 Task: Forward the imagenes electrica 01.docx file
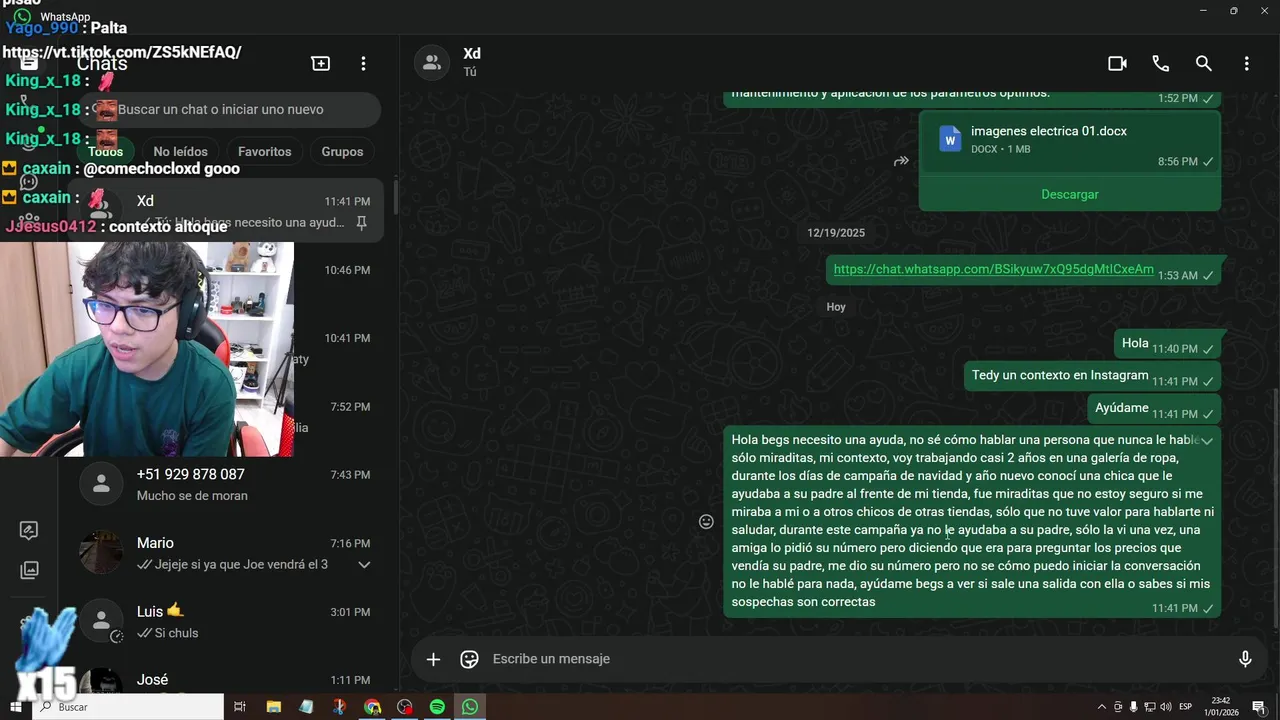pyautogui.click(x=901, y=161)
